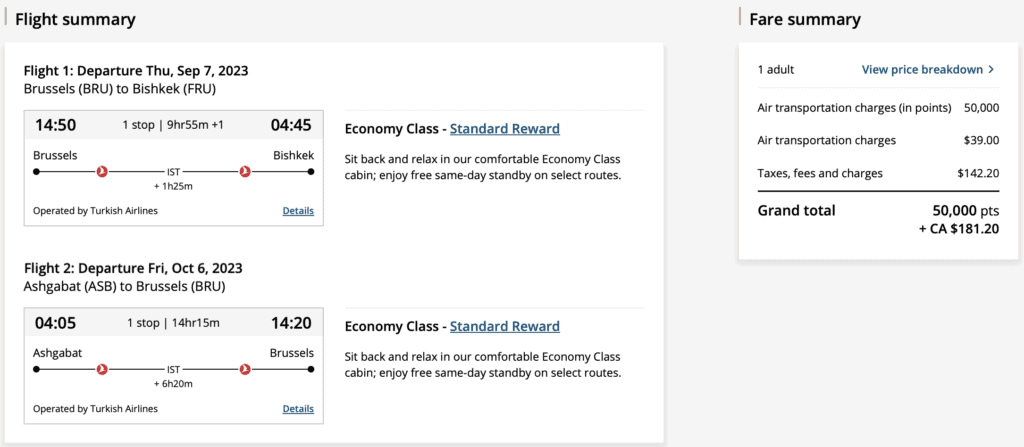1024x447 pixels.
Task: Click the Fare summary heading
Action: click(x=805, y=19)
